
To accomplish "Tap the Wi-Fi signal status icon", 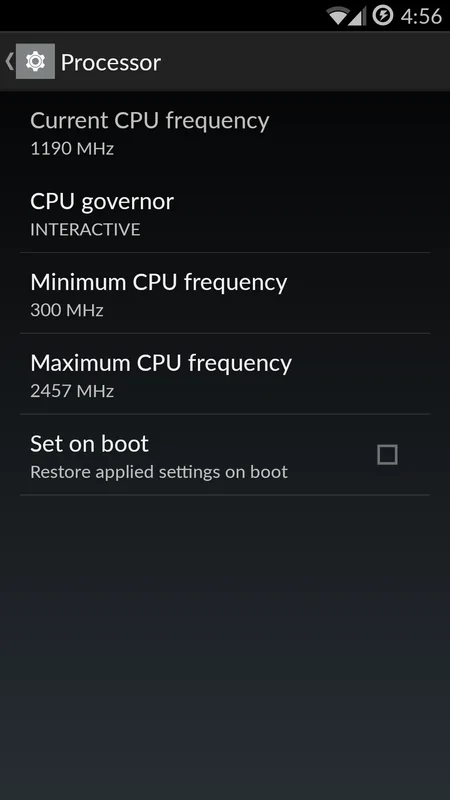I will [338, 16].
